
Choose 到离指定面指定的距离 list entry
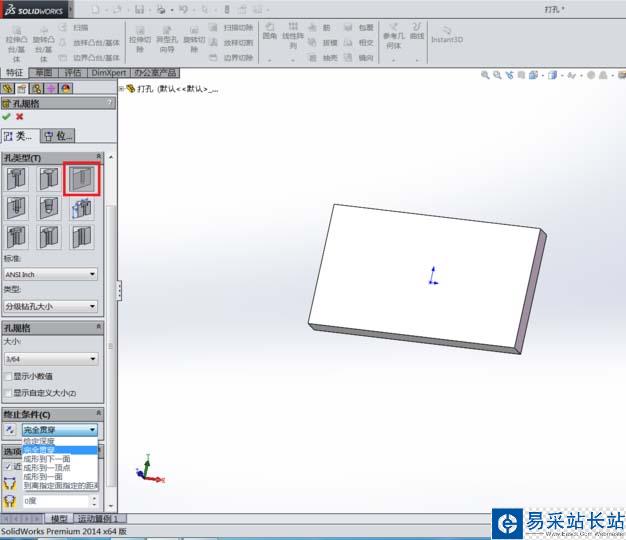click(60, 486)
